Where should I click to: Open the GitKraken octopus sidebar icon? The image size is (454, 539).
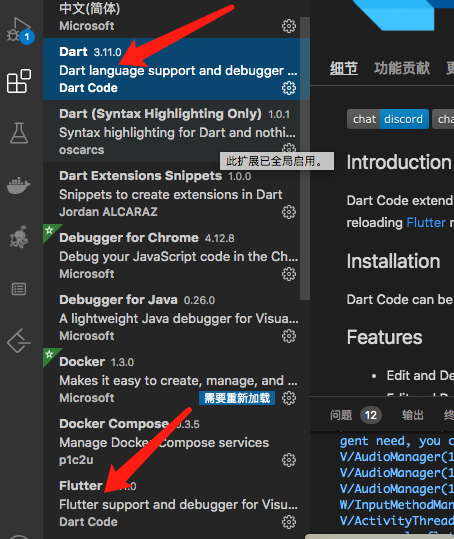[19, 237]
